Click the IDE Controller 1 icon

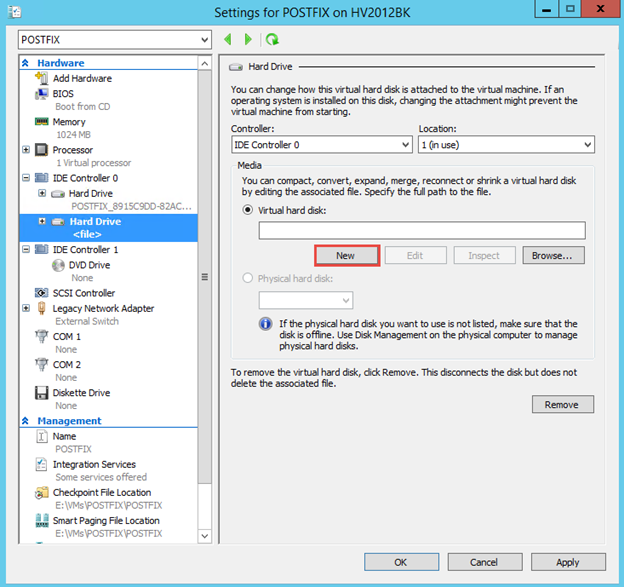click(41, 250)
